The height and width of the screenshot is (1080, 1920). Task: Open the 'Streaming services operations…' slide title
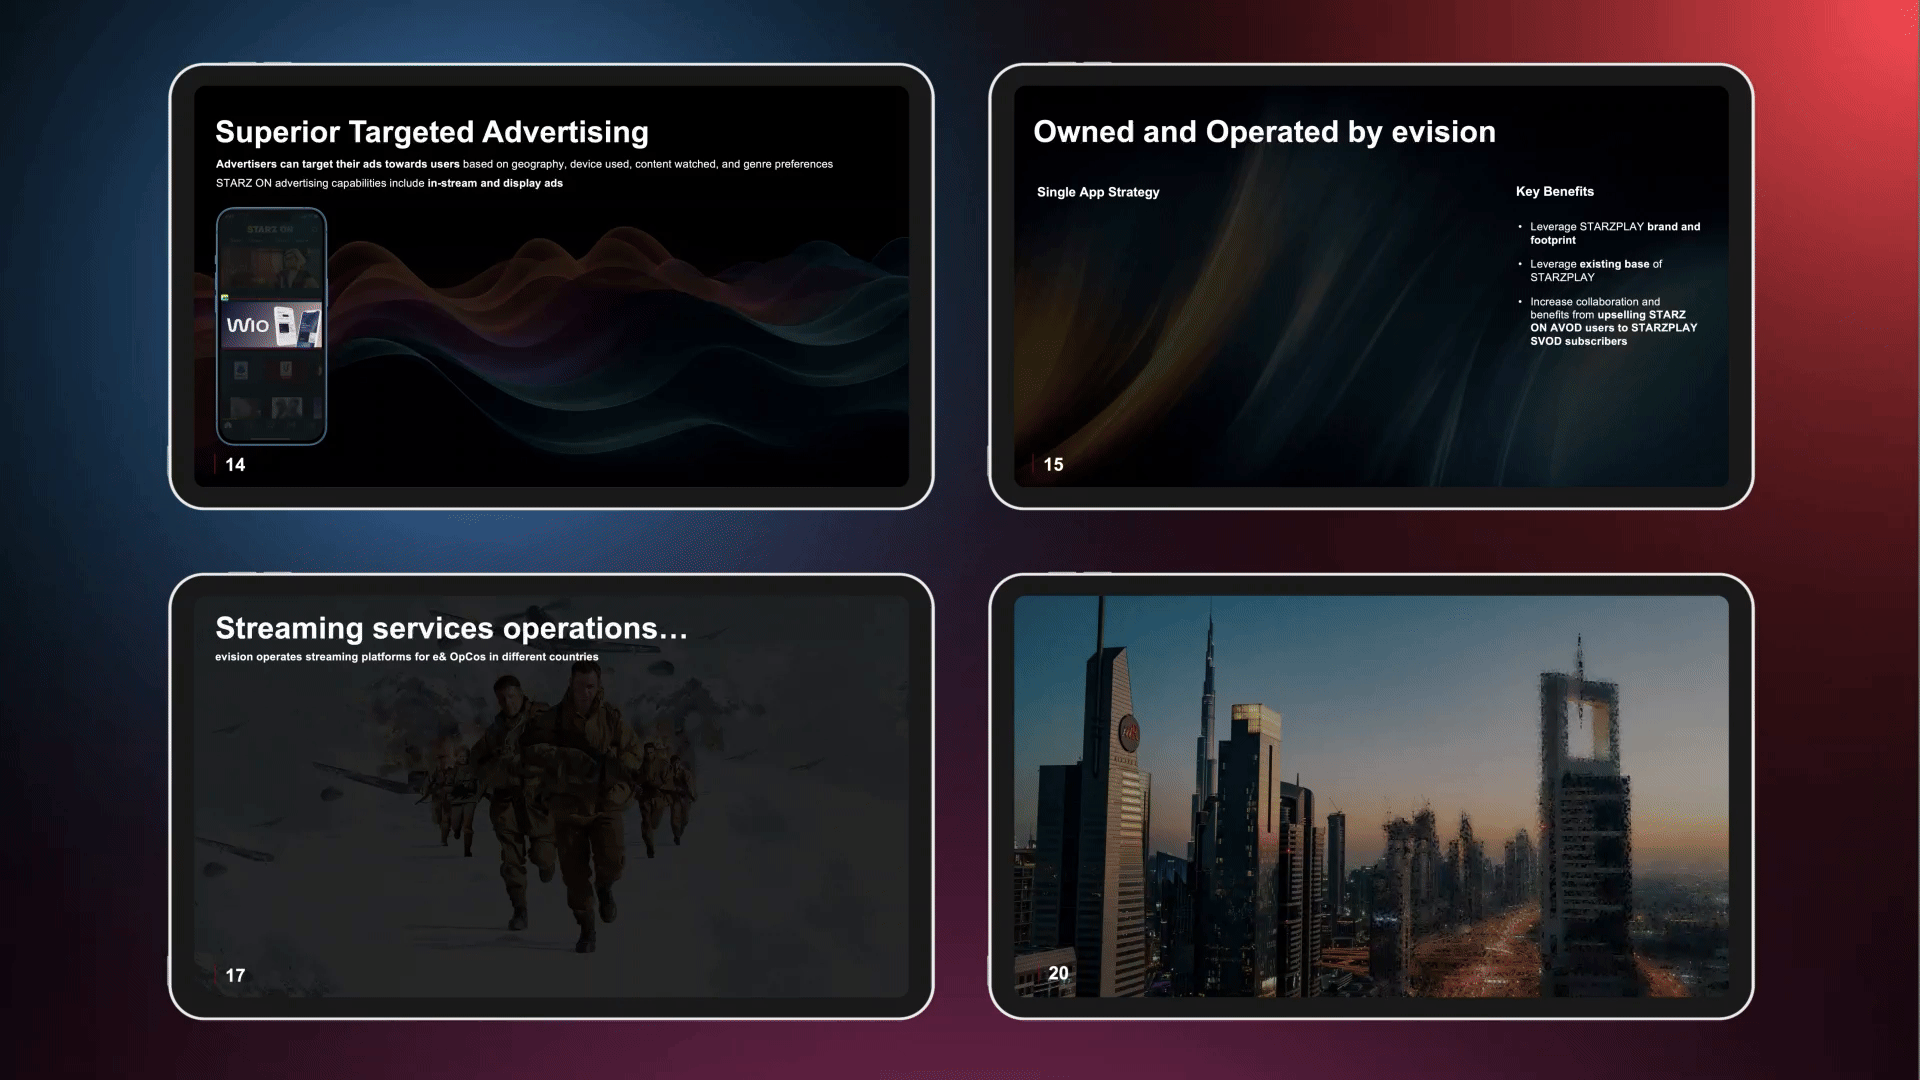(451, 628)
